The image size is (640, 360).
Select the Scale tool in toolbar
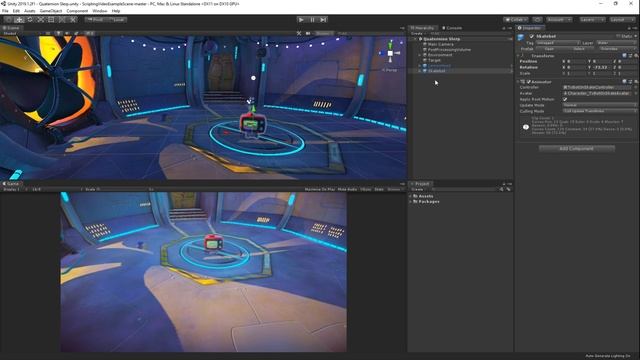(40, 20)
